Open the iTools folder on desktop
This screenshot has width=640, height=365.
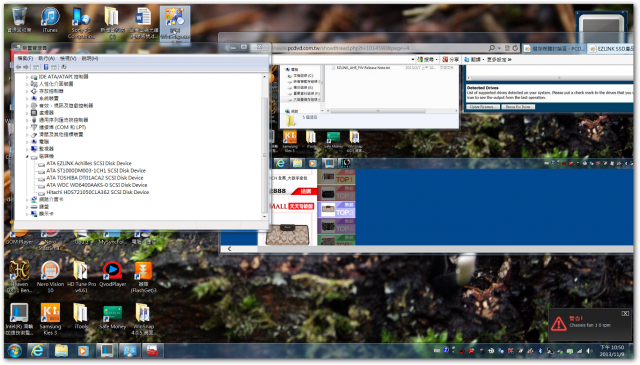coord(81,316)
